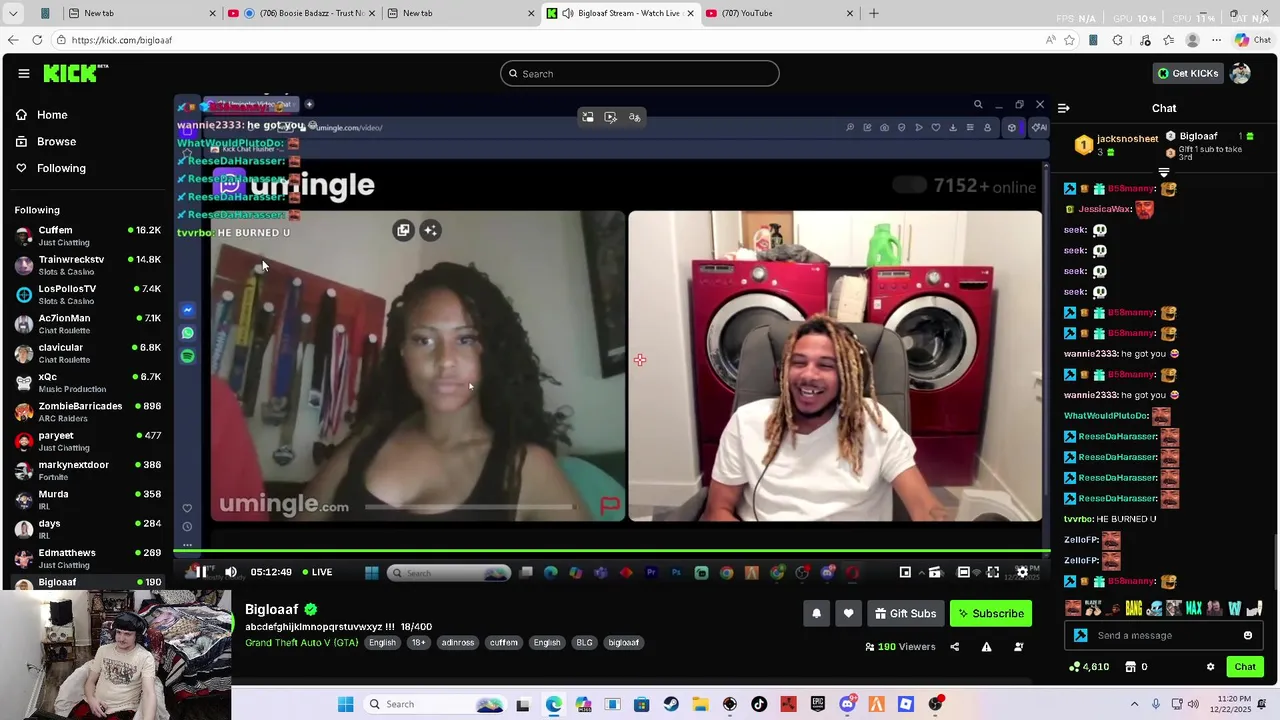The height and width of the screenshot is (720, 1280).
Task: Open the viewer list icon next to report
Action: (x=1018, y=647)
